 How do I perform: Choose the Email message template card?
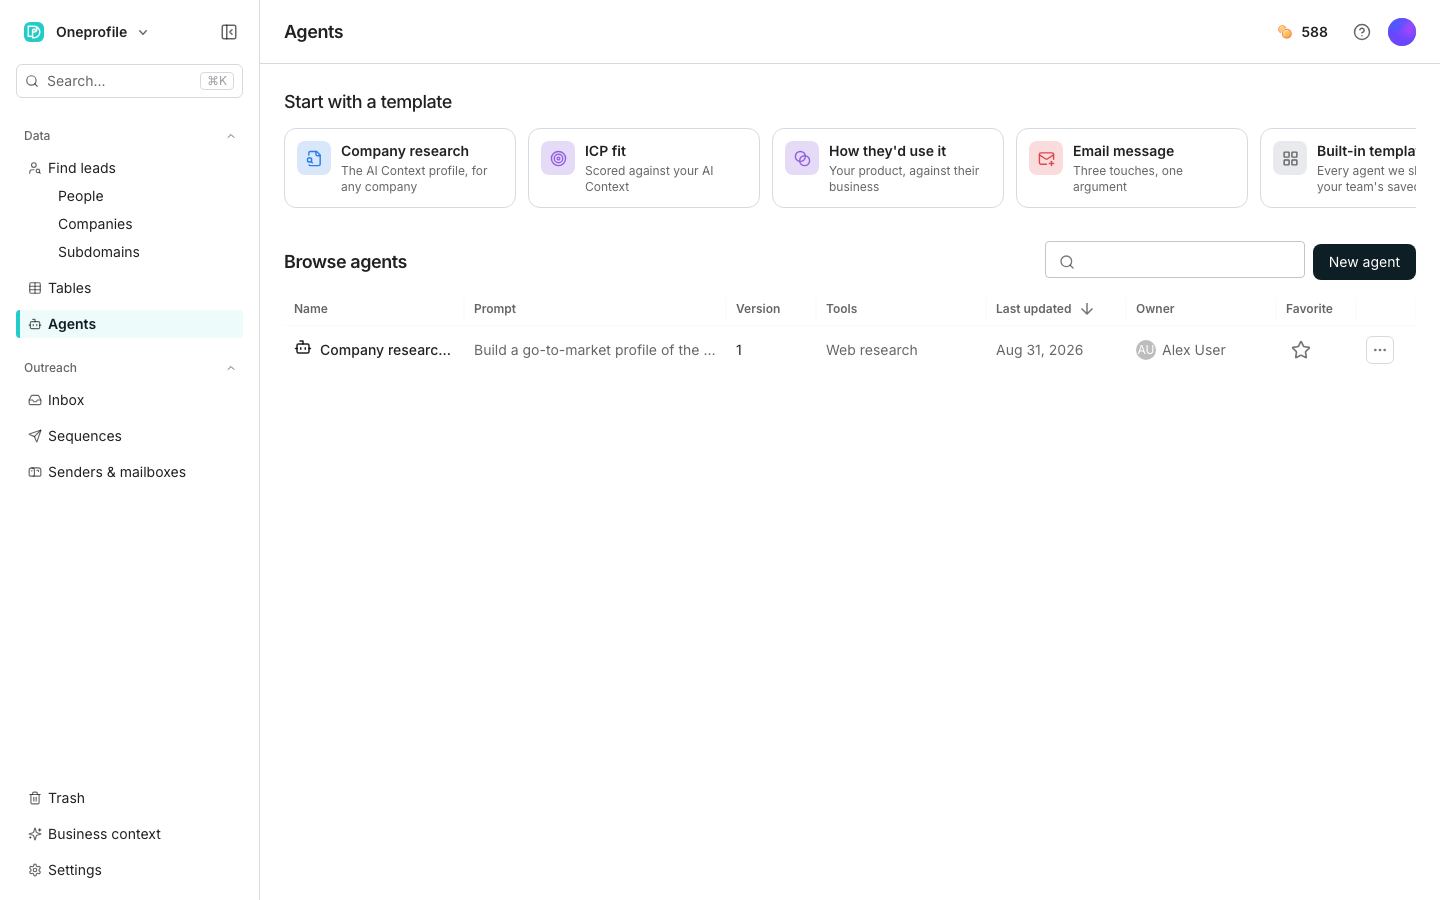coord(1132,168)
